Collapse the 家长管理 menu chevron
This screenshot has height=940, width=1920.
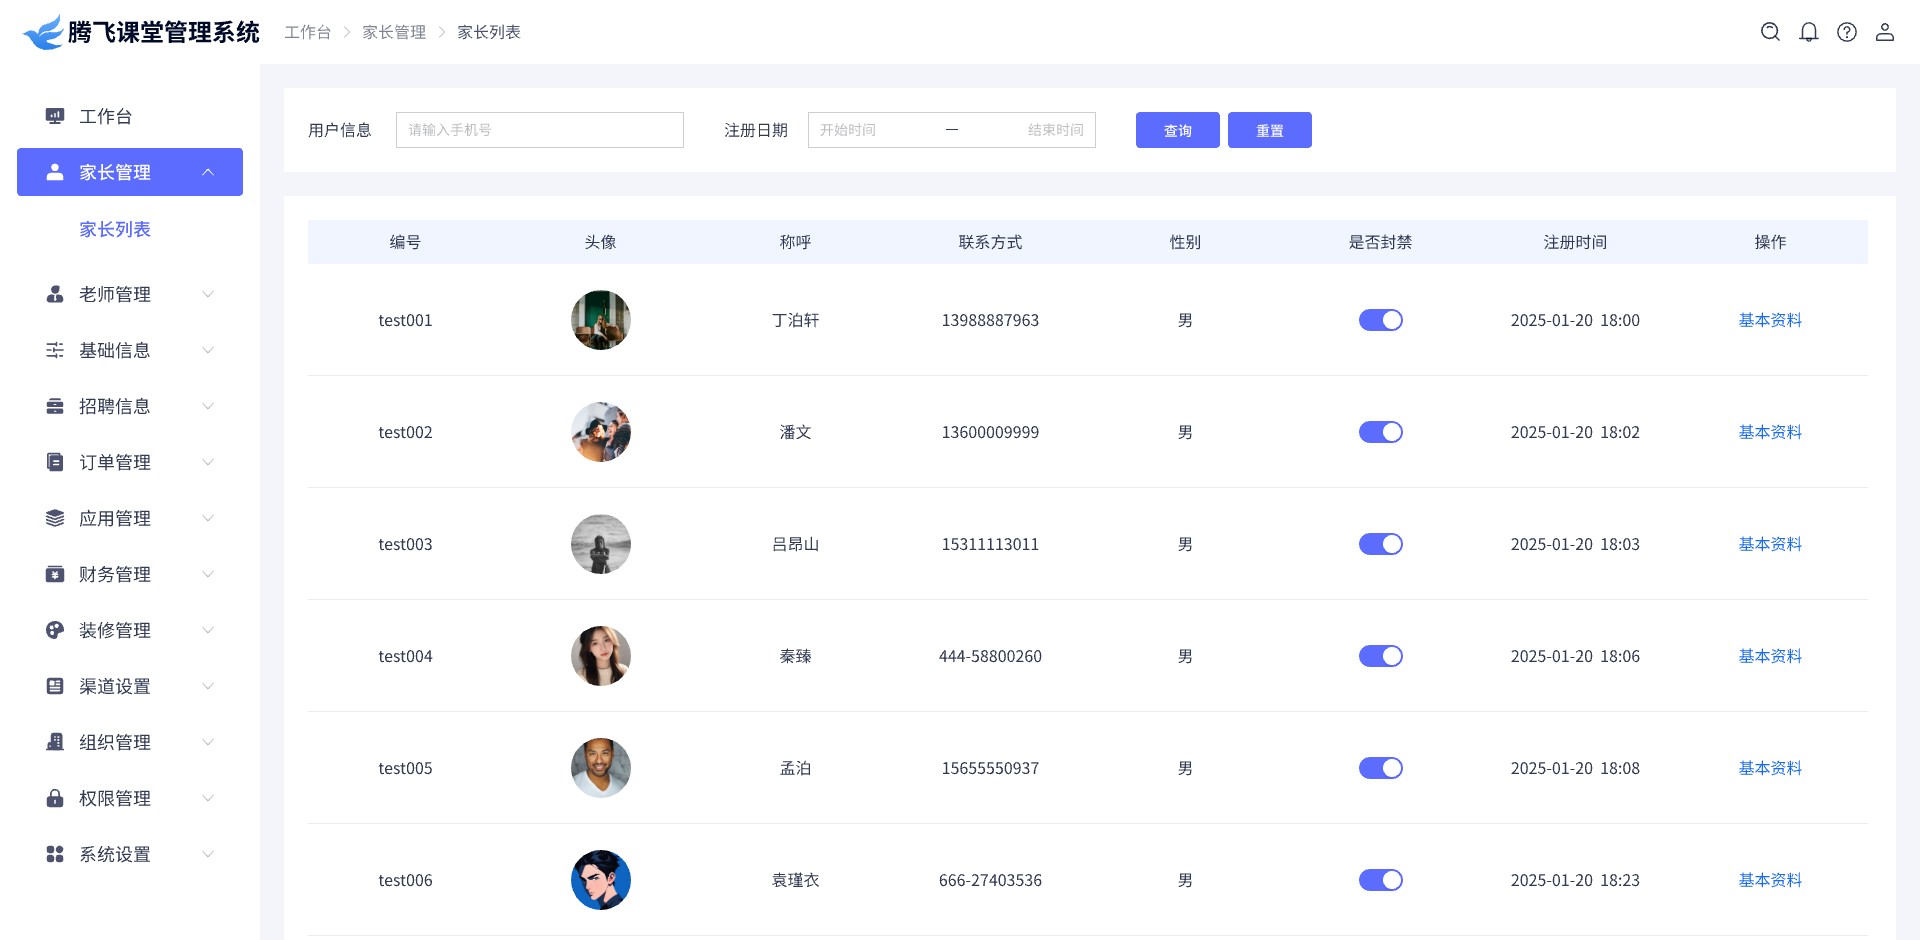coord(208,172)
